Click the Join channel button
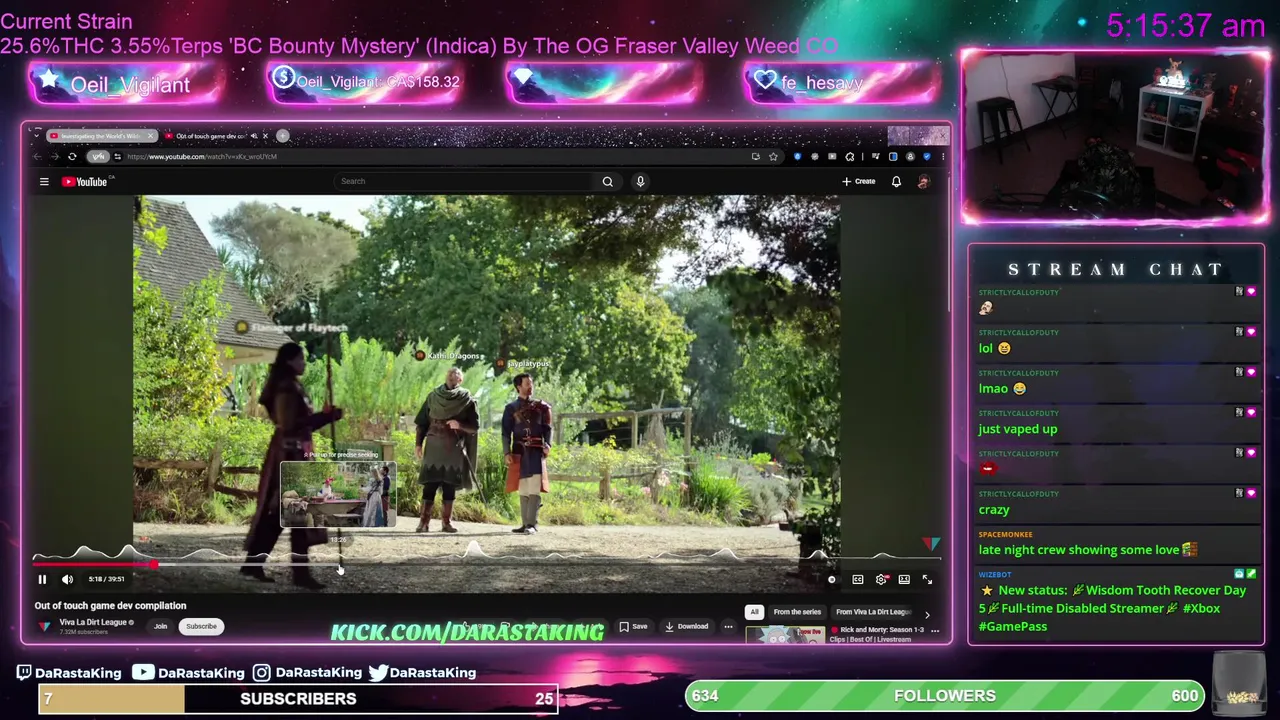The image size is (1280, 720). click(160, 627)
